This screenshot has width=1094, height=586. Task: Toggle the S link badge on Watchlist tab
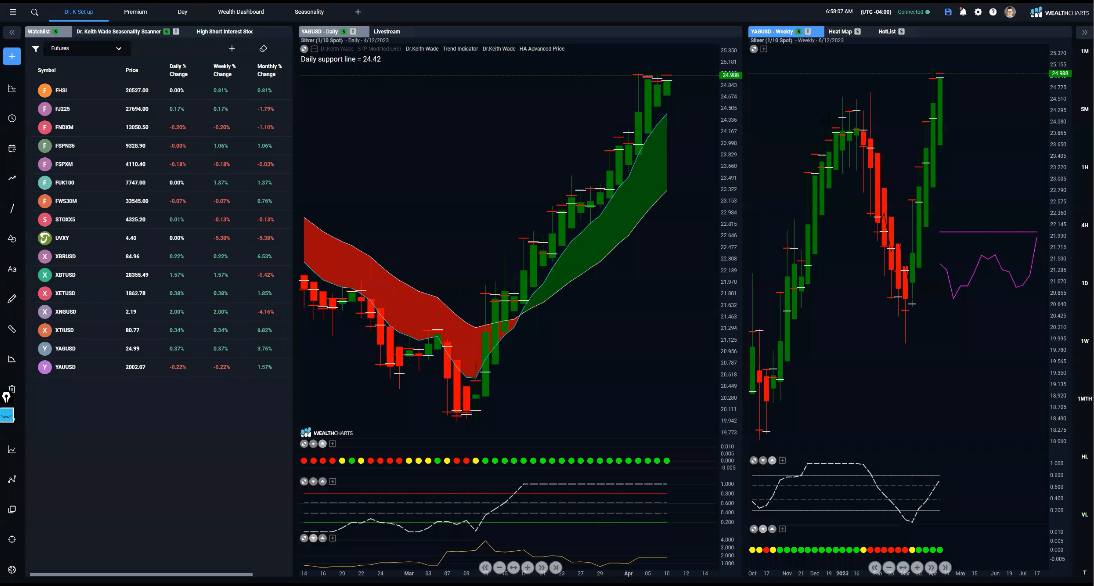(x=56, y=31)
